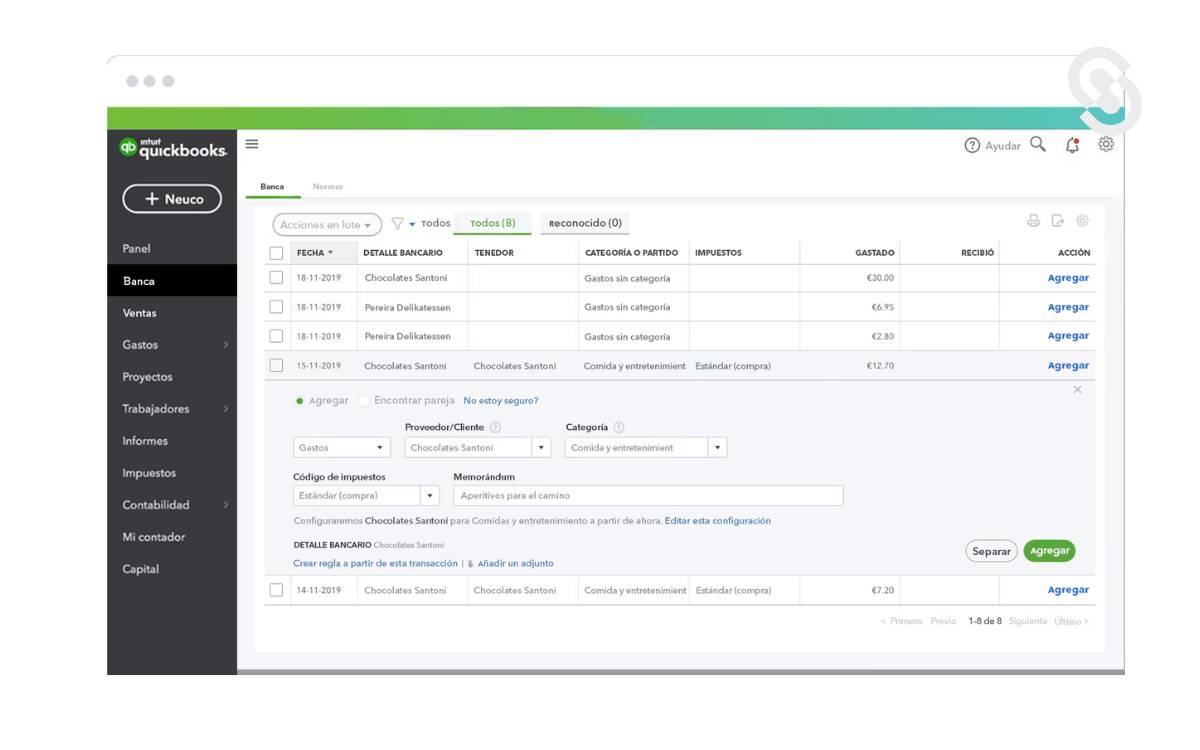Click the export icon above table
This screenshot has height=750, width=1200.
[x=1058, y=221]
